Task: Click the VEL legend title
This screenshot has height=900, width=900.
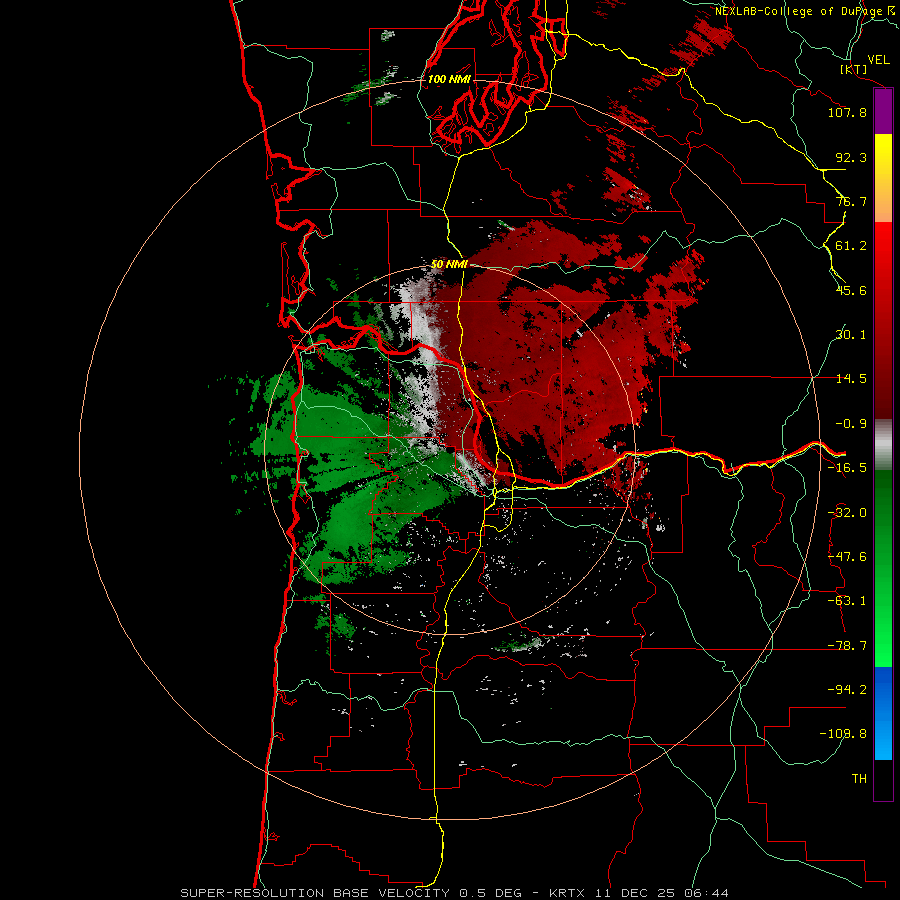Action: 878,59
